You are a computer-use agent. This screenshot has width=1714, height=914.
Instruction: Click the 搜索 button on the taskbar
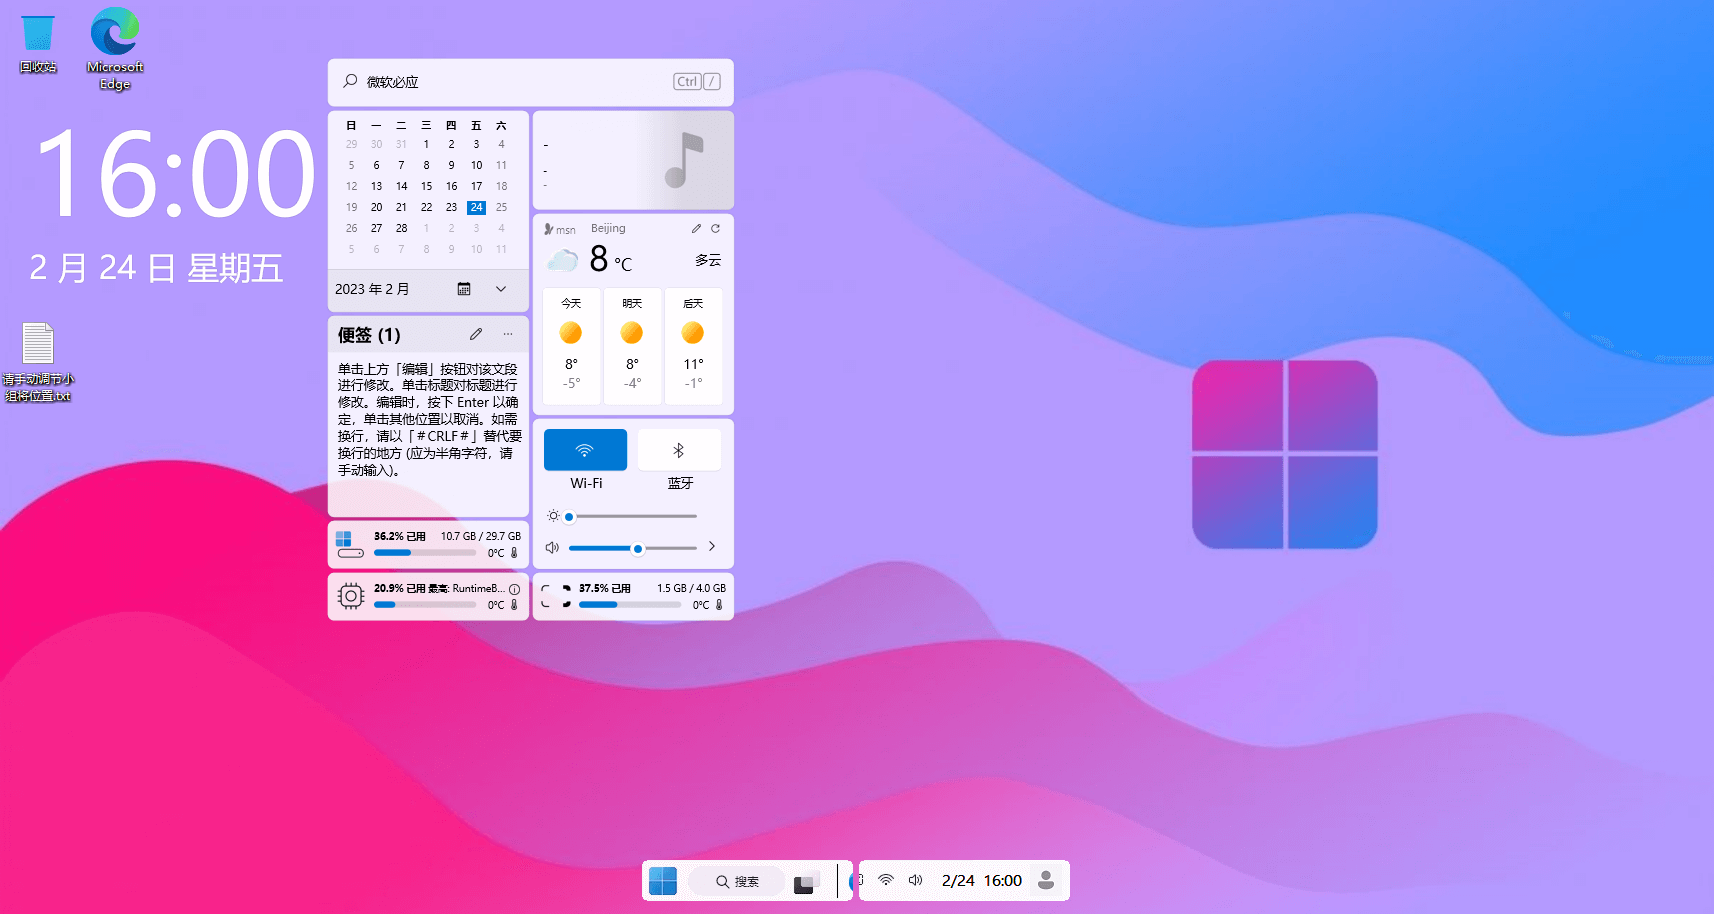point(738,881)
